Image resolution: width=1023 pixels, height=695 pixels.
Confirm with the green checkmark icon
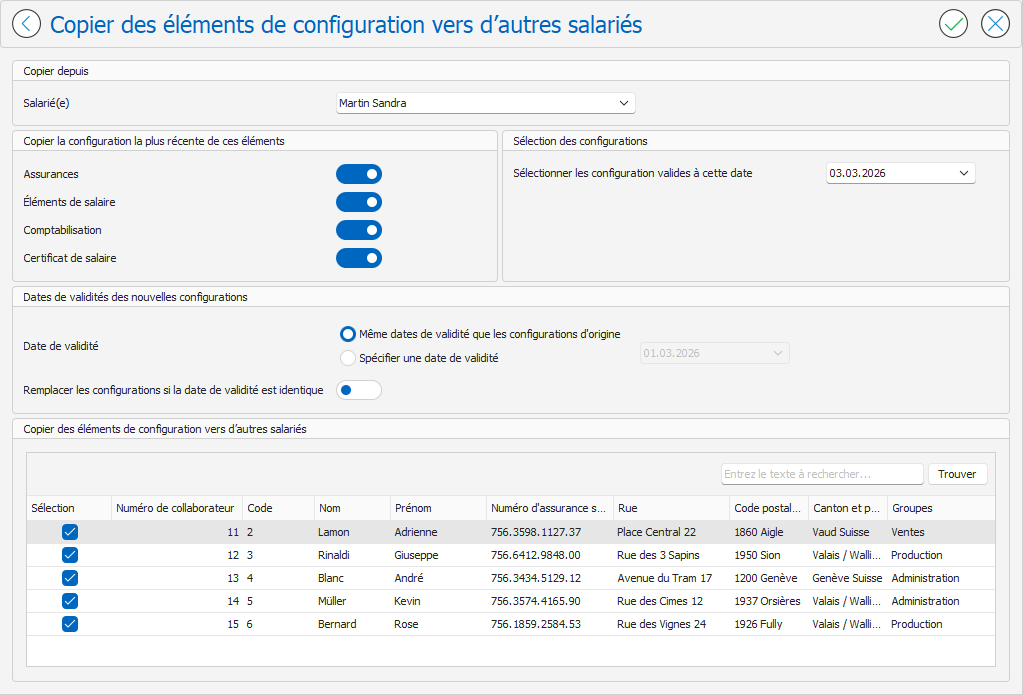(953, 24)
